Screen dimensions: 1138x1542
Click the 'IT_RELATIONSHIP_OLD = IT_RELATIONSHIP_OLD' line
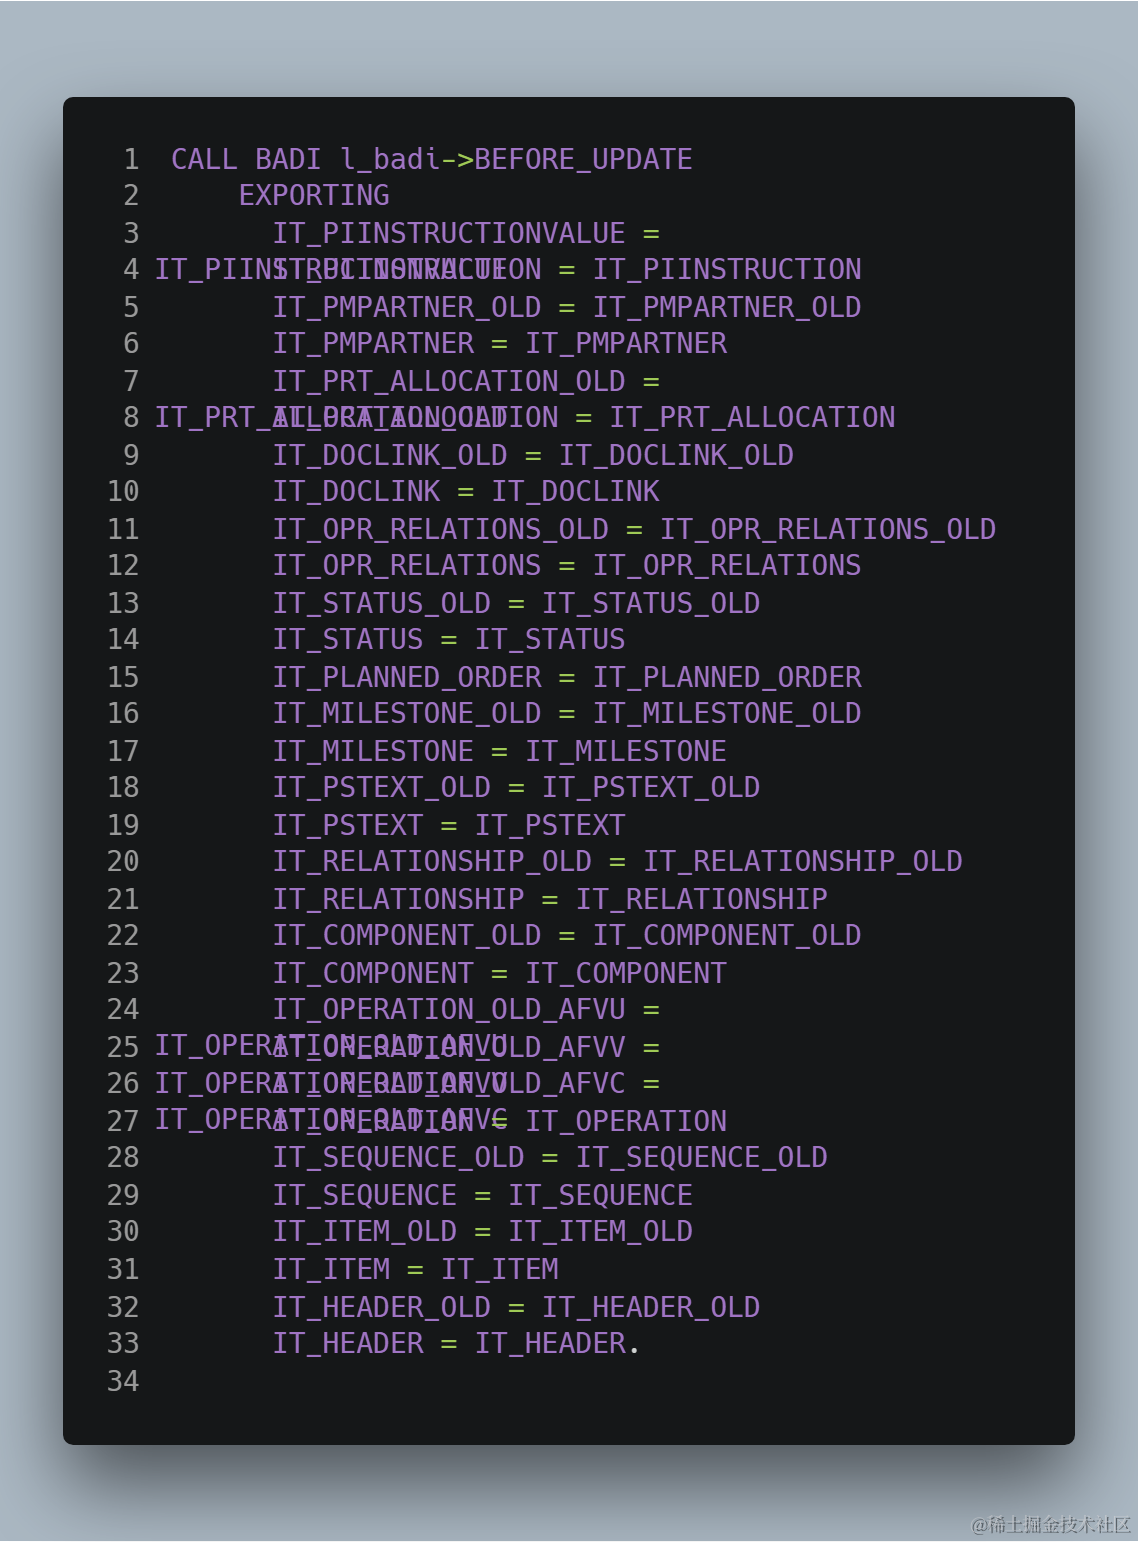617,861
